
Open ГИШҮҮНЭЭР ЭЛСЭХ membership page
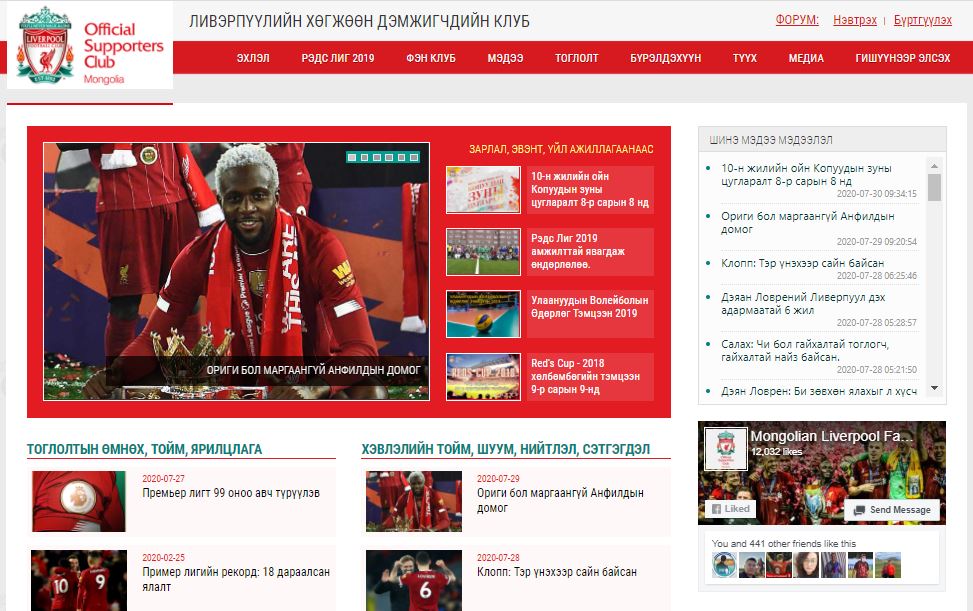point(903,58)
